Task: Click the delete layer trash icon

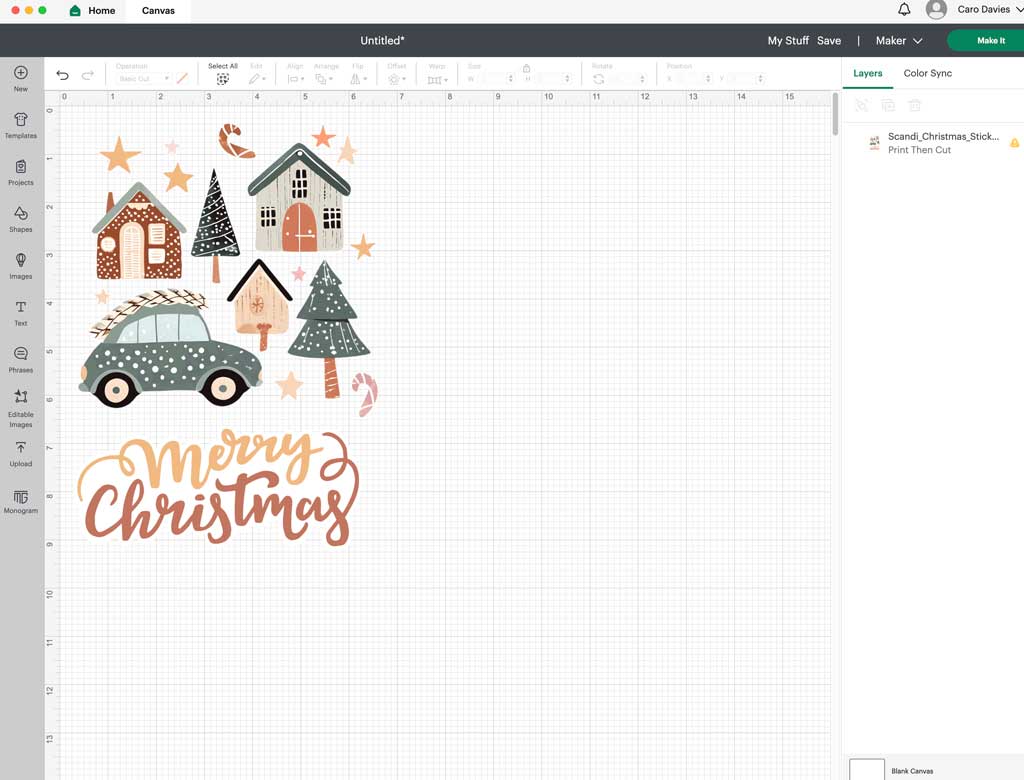Action: [x=915, y=105]
